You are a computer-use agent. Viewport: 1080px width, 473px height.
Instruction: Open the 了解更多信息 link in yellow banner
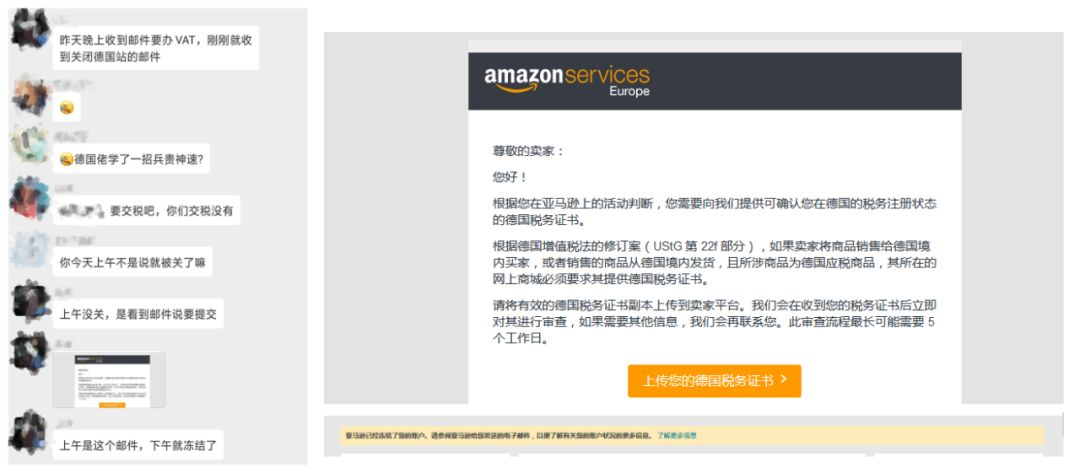[x=677, y=436]
